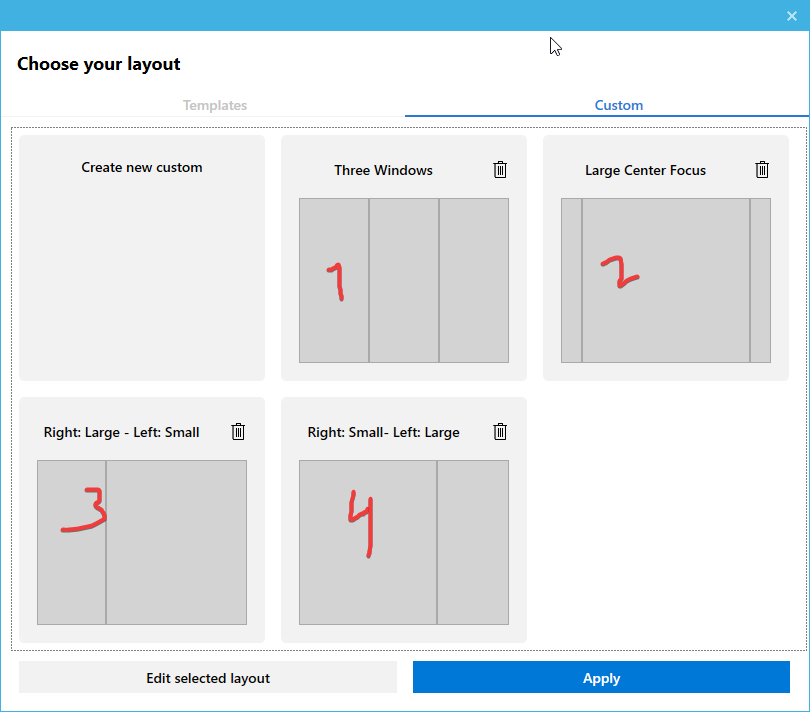
Task: Click the Three Windows title text
Action: pos(383,171)
